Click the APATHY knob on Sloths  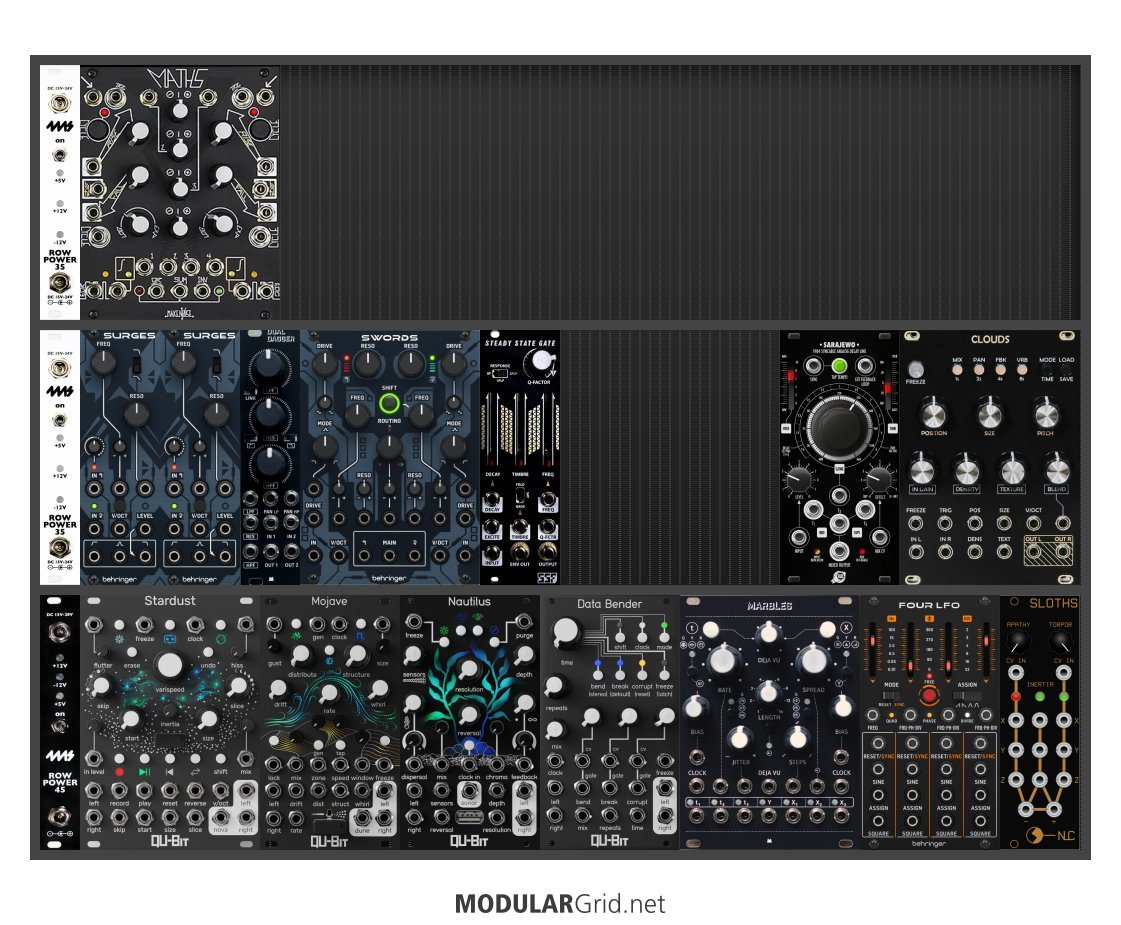[x=1017, y=643]
